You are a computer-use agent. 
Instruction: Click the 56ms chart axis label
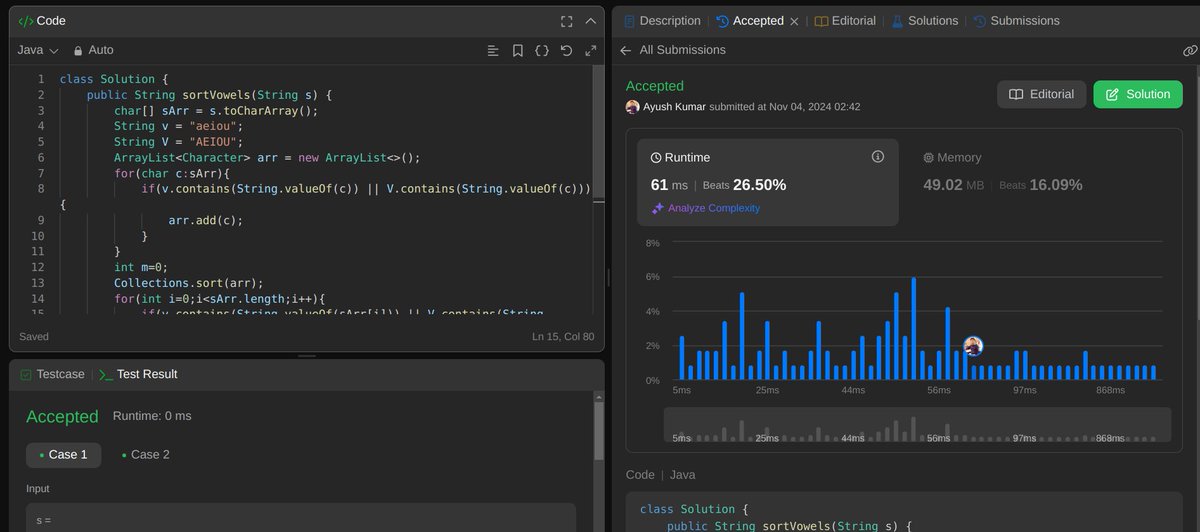938,389
